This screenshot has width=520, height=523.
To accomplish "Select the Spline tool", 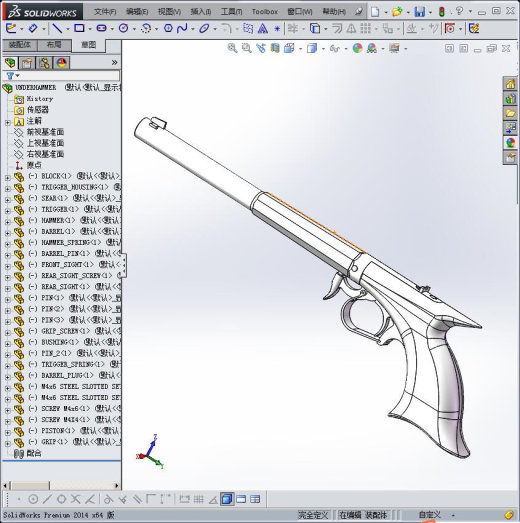I will pos(182,28).
